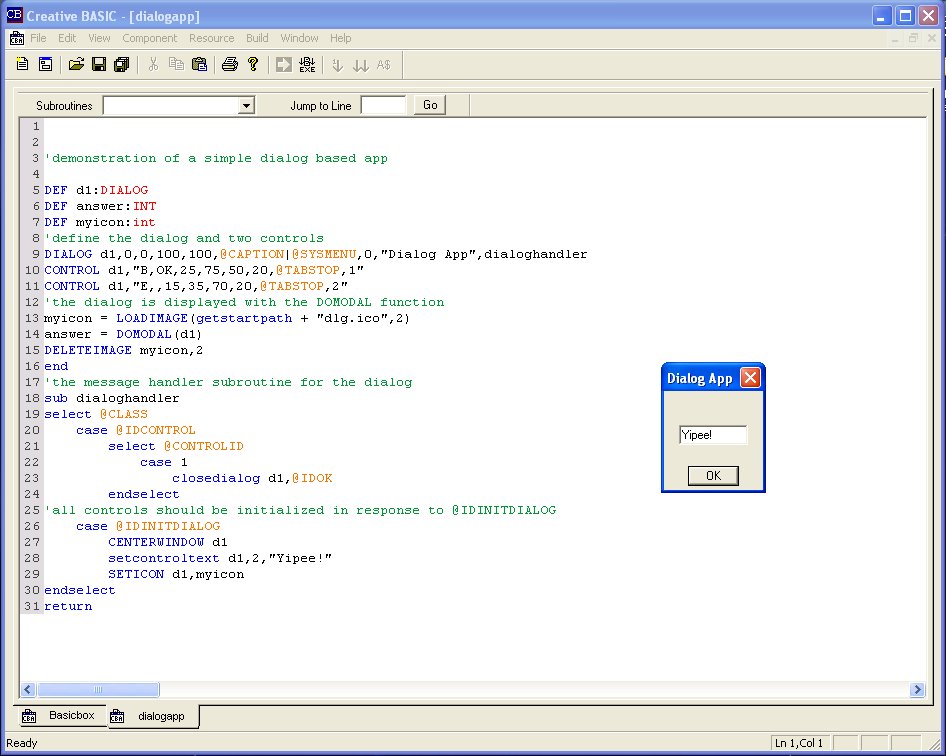Click the Ln 1,Col 1 status bar indicator
This screenshot has height=756, width=946.
click(x=799, y=743)
